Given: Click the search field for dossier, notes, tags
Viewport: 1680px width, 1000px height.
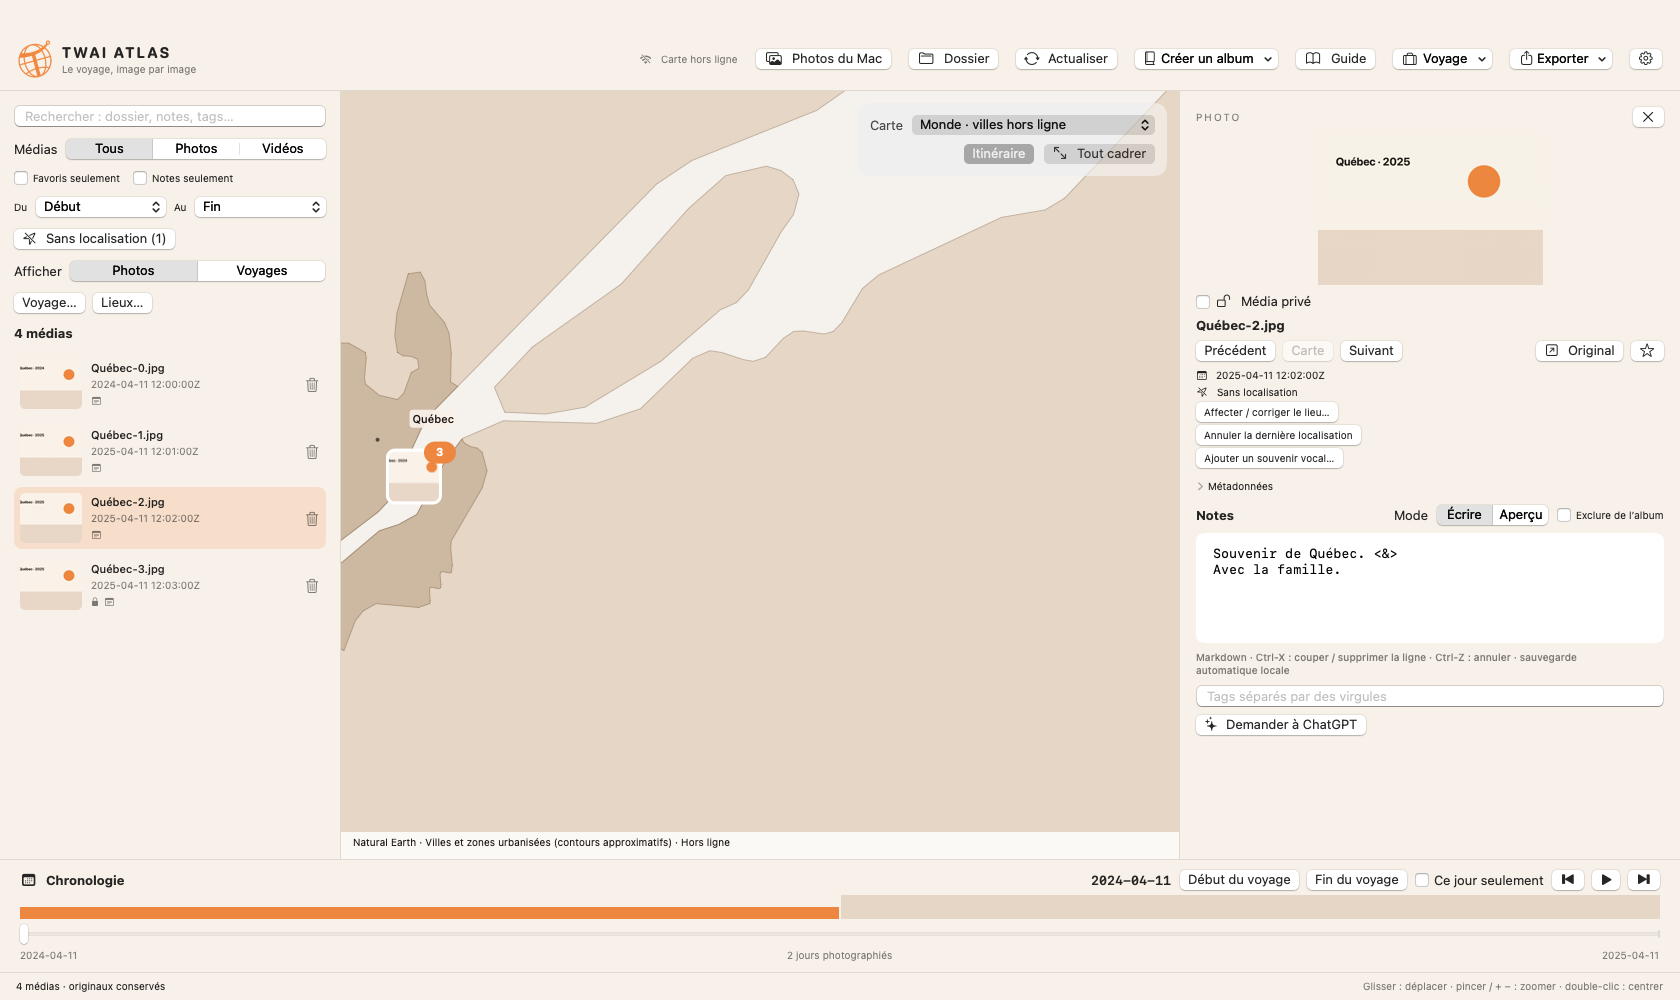Looking at the screenshot, I should [170, 116].
